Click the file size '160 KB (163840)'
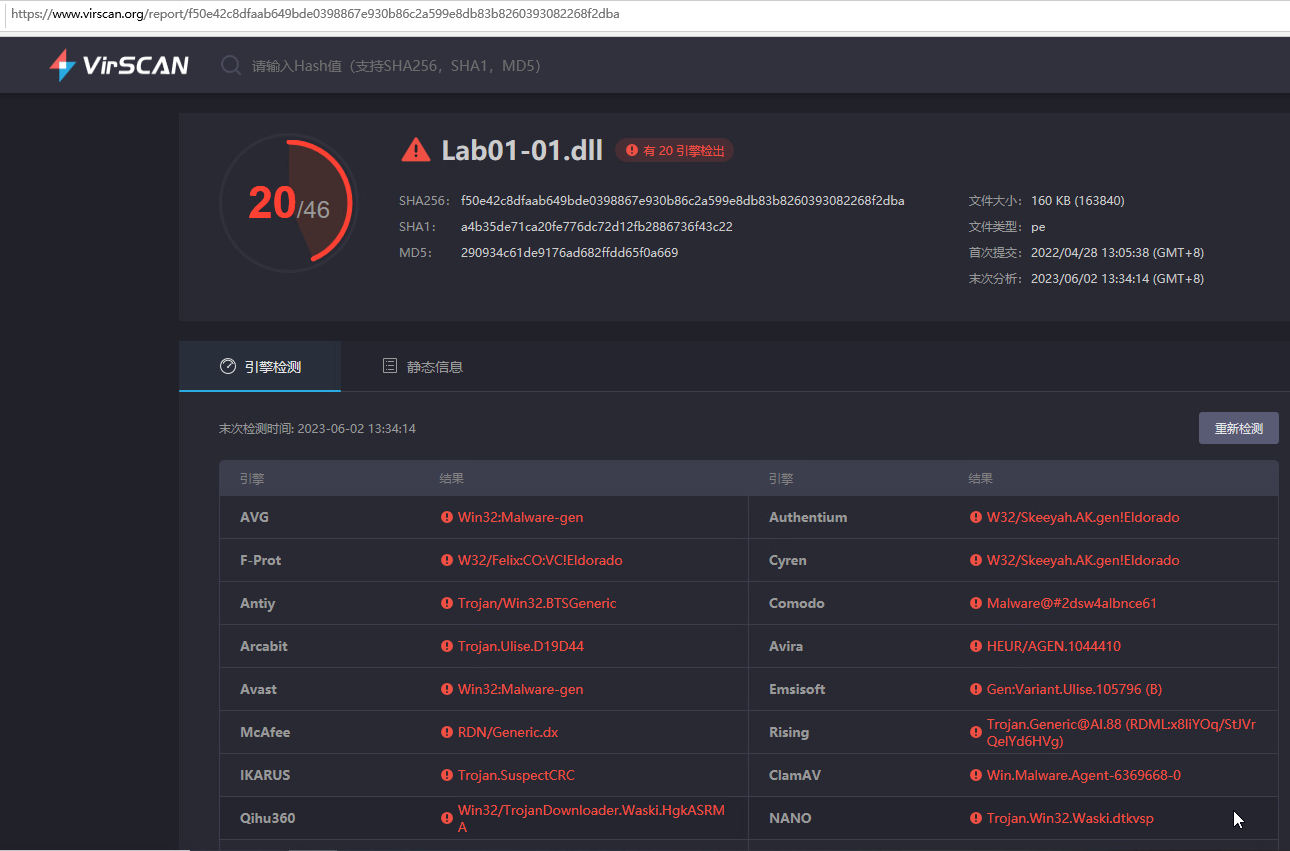The height and width of the screenshot is (851, 1290). coord(1078,201)
